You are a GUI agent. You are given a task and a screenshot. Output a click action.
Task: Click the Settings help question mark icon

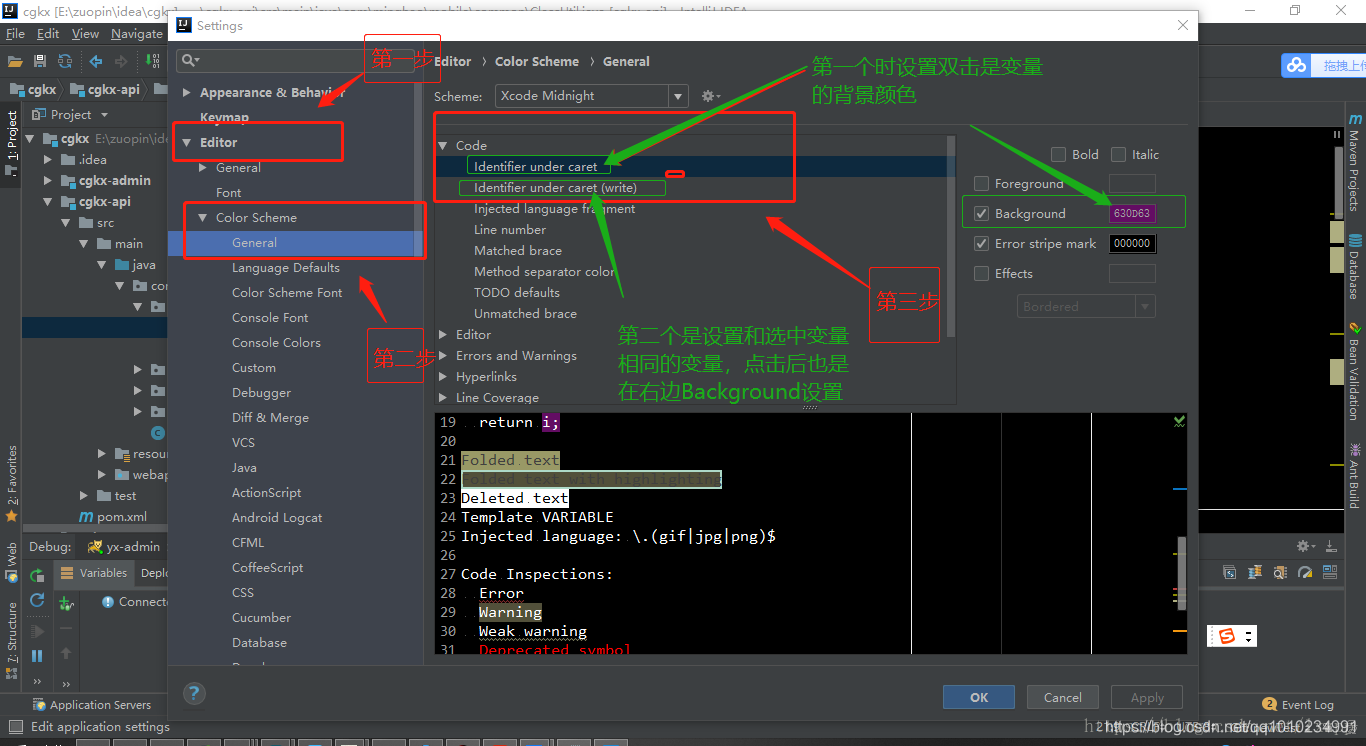[195, 693]
